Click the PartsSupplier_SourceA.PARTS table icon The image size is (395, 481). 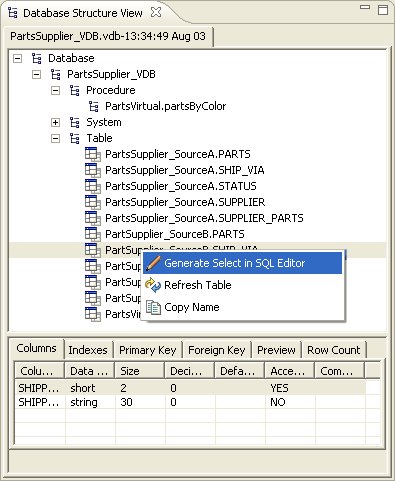92,154
